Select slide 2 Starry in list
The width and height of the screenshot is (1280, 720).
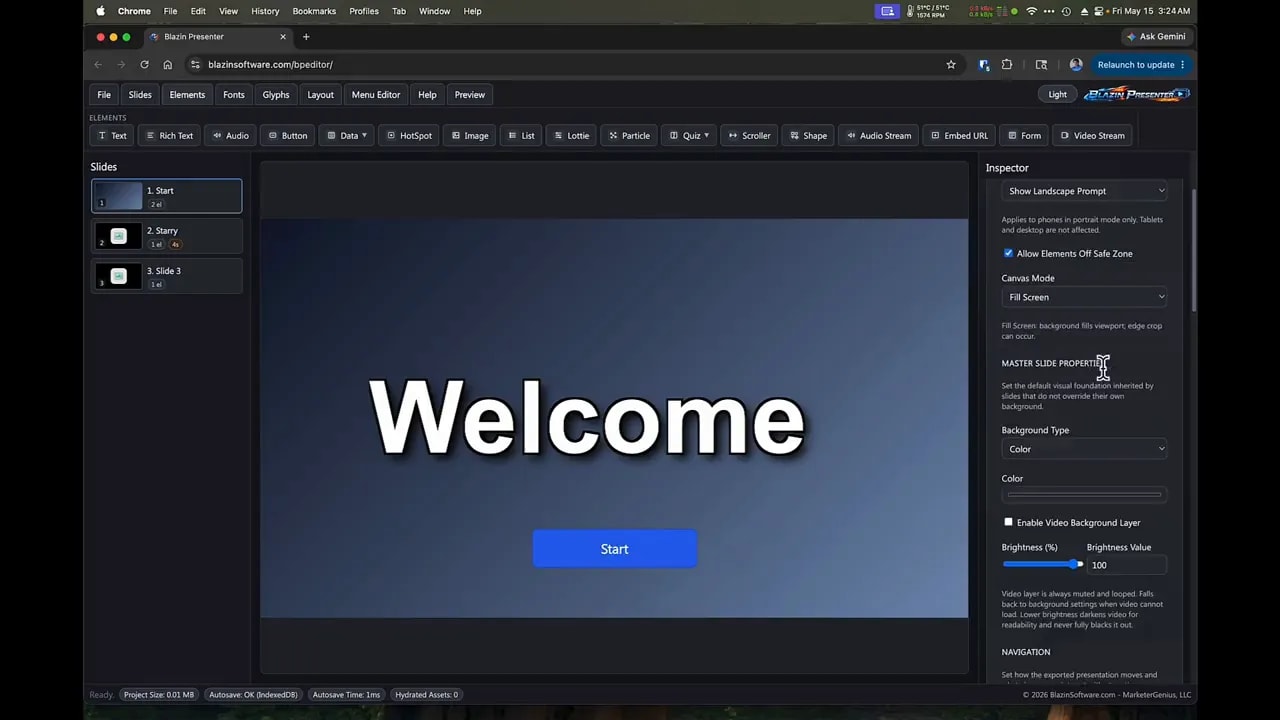167,236
